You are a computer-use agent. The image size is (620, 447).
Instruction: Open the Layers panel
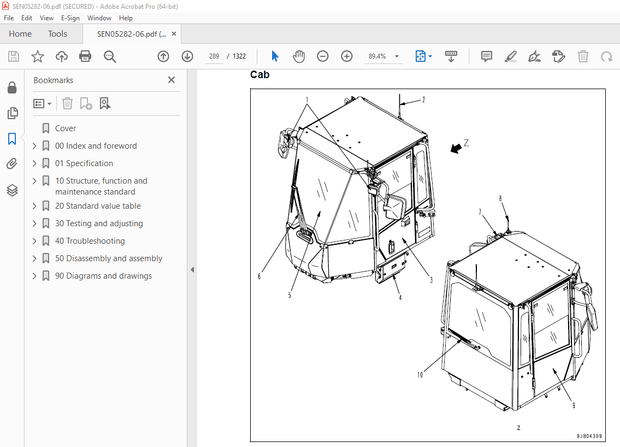pyautogui.click(x=12, y=190)
